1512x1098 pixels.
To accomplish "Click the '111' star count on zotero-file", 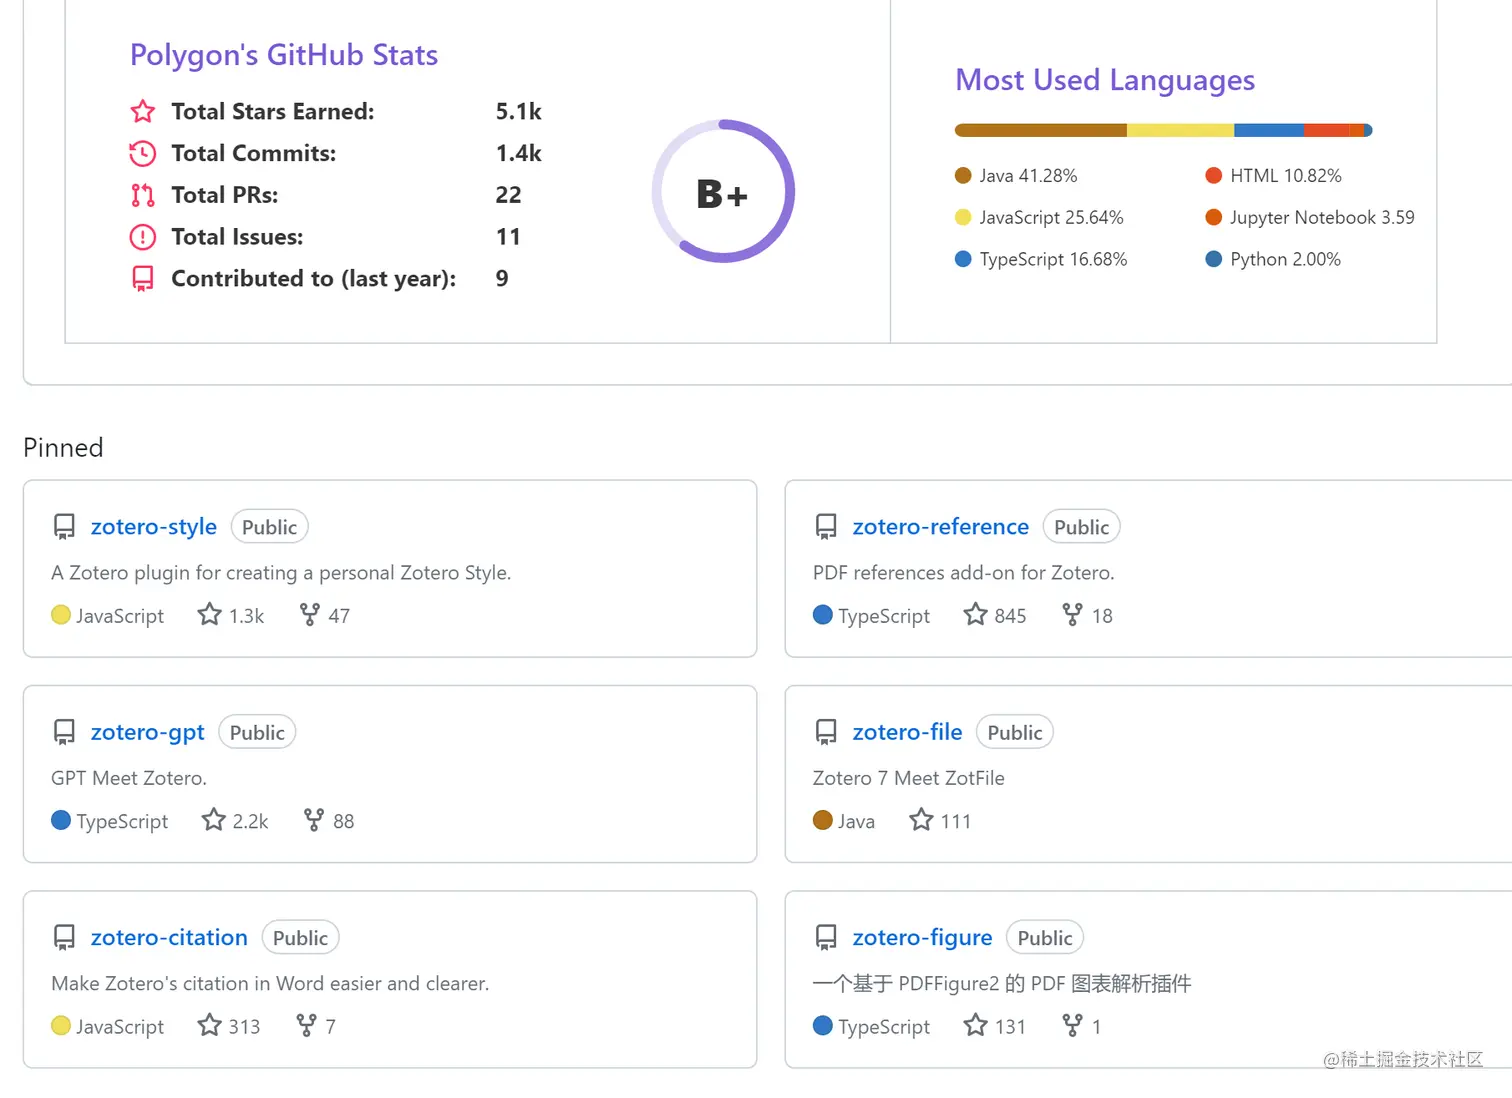I will coord(955,821).
